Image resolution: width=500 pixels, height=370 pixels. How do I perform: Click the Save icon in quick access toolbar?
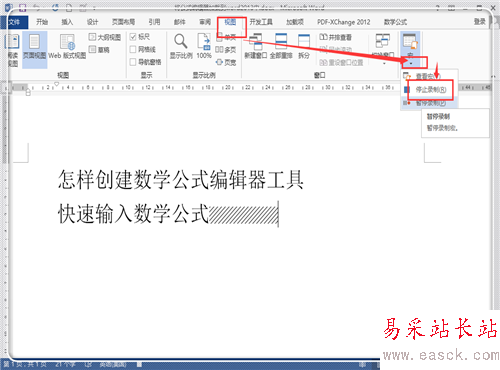(23, 7)
